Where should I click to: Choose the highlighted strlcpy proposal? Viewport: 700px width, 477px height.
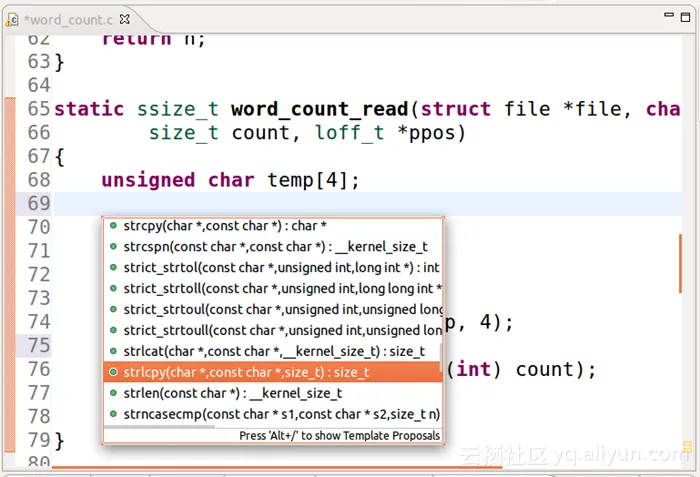click(x=245, y=372)
